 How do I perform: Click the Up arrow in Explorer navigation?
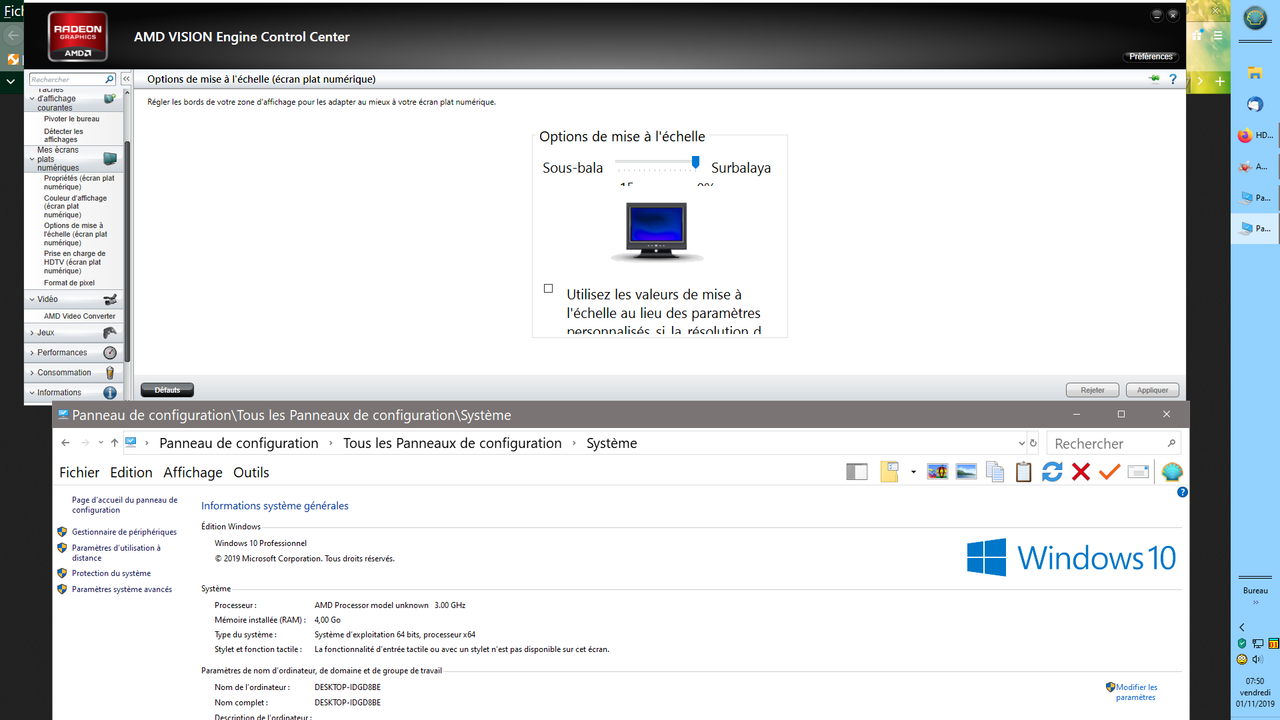tap(115, 443)
